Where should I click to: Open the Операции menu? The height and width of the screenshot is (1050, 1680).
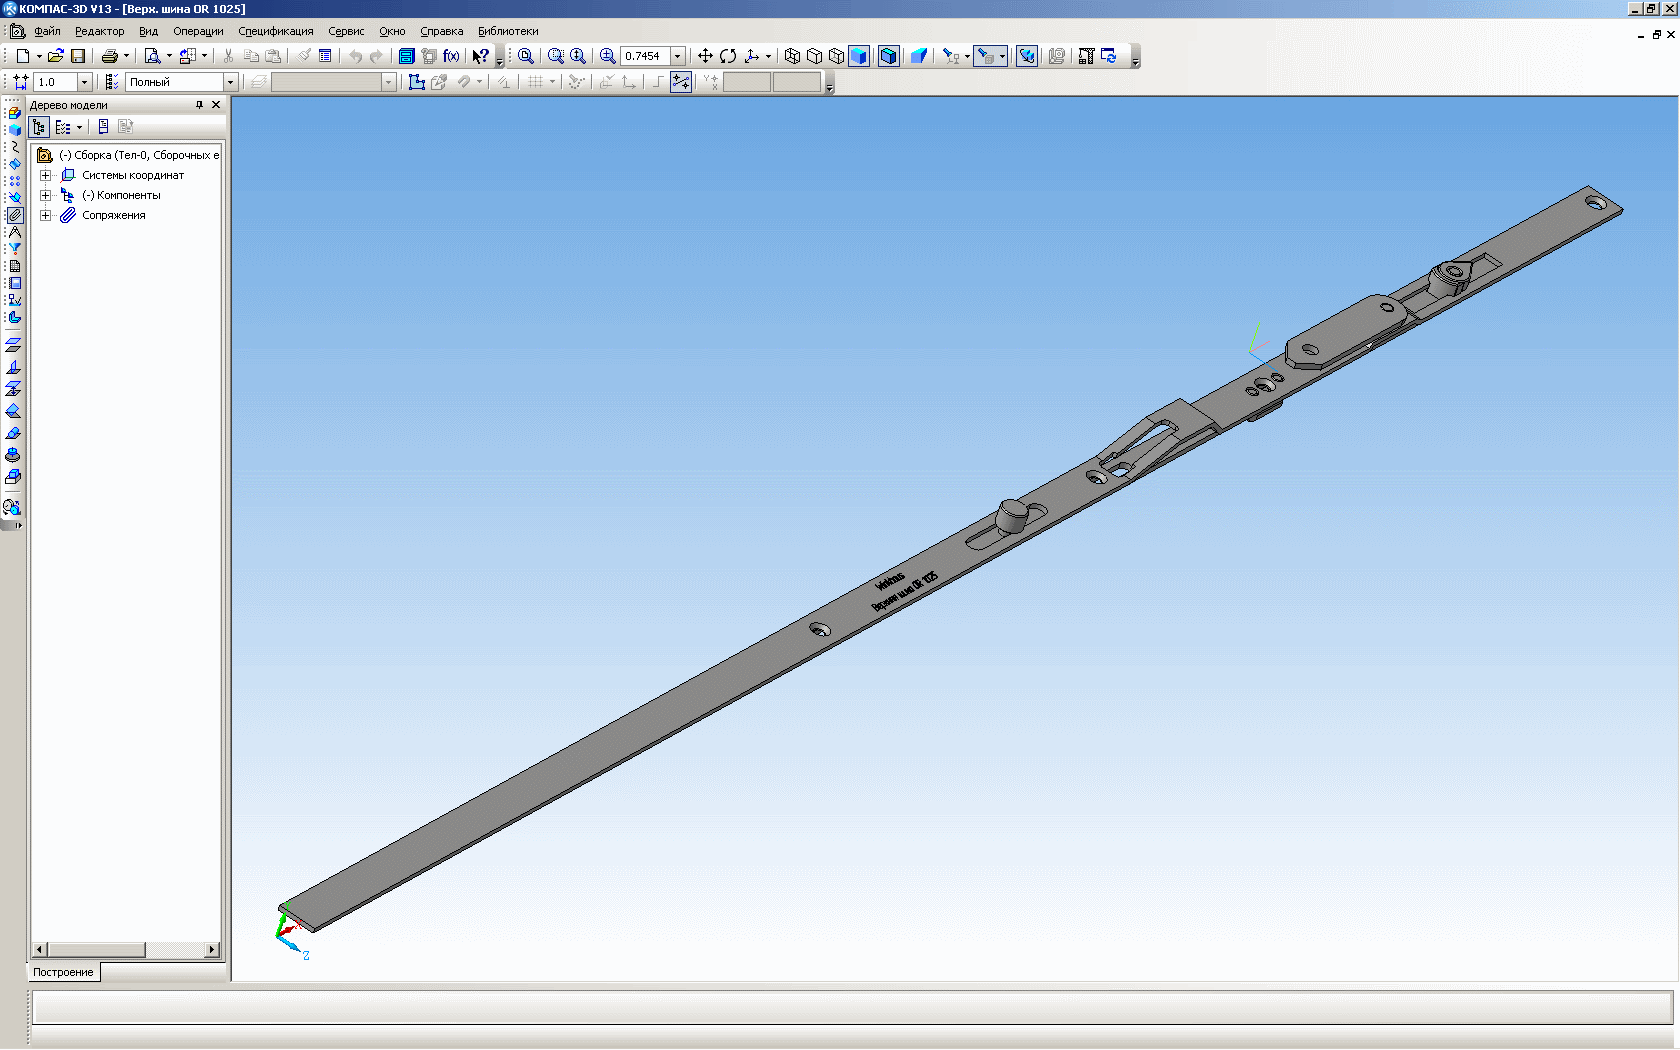coord(198,31)
